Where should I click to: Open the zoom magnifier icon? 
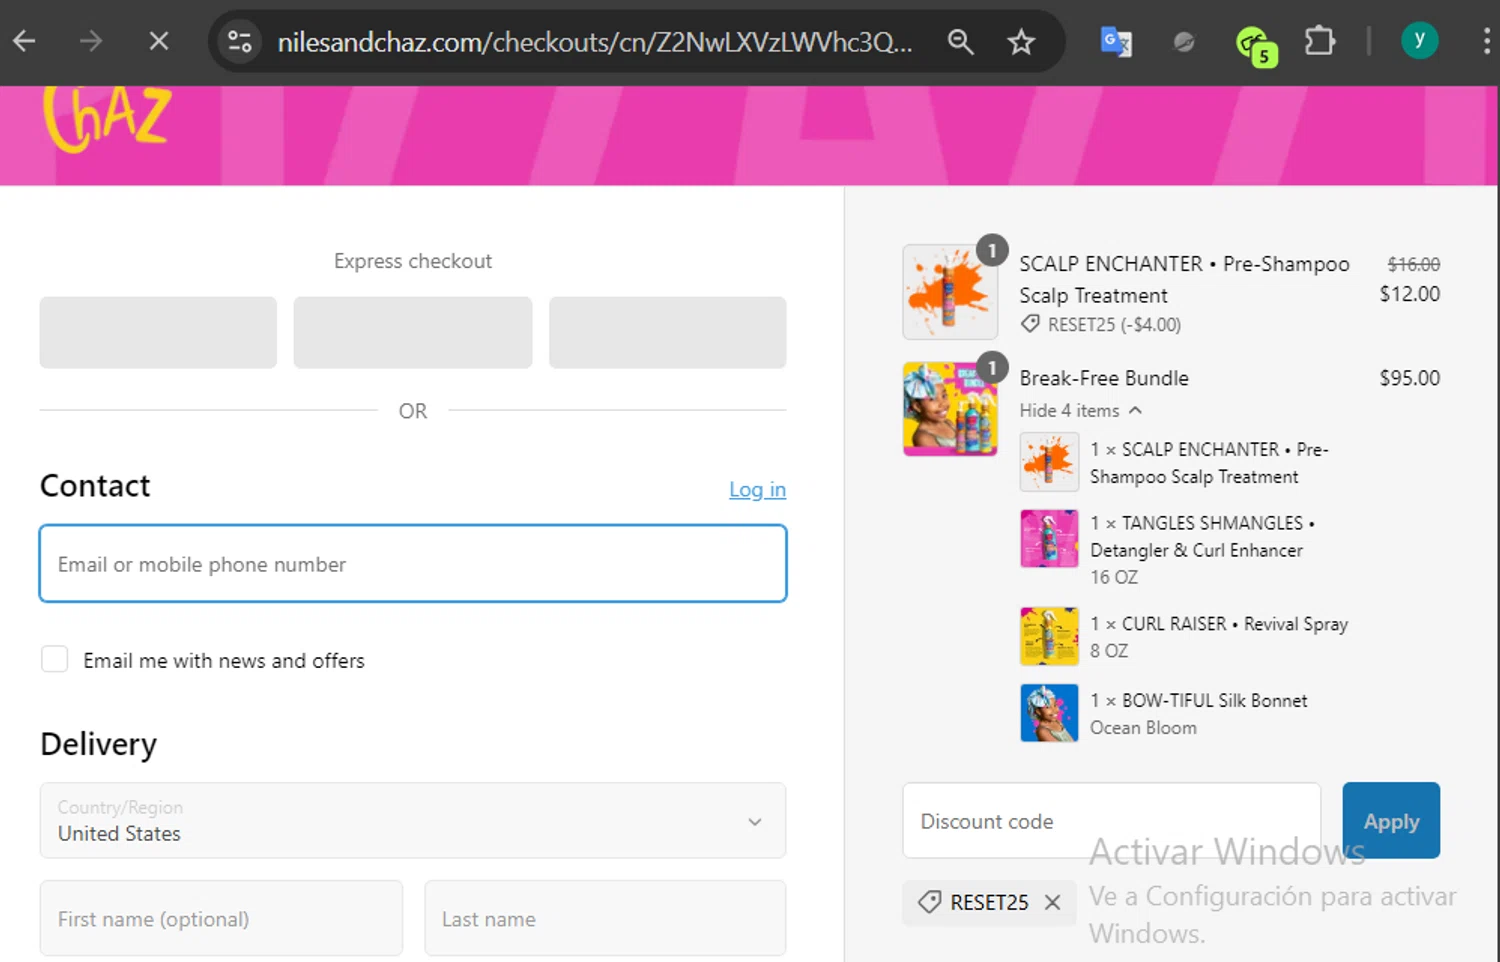(960, 41)
